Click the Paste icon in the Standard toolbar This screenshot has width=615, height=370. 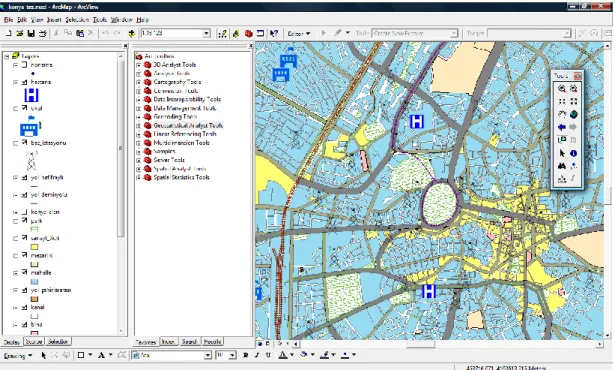(x=80, y=34)
